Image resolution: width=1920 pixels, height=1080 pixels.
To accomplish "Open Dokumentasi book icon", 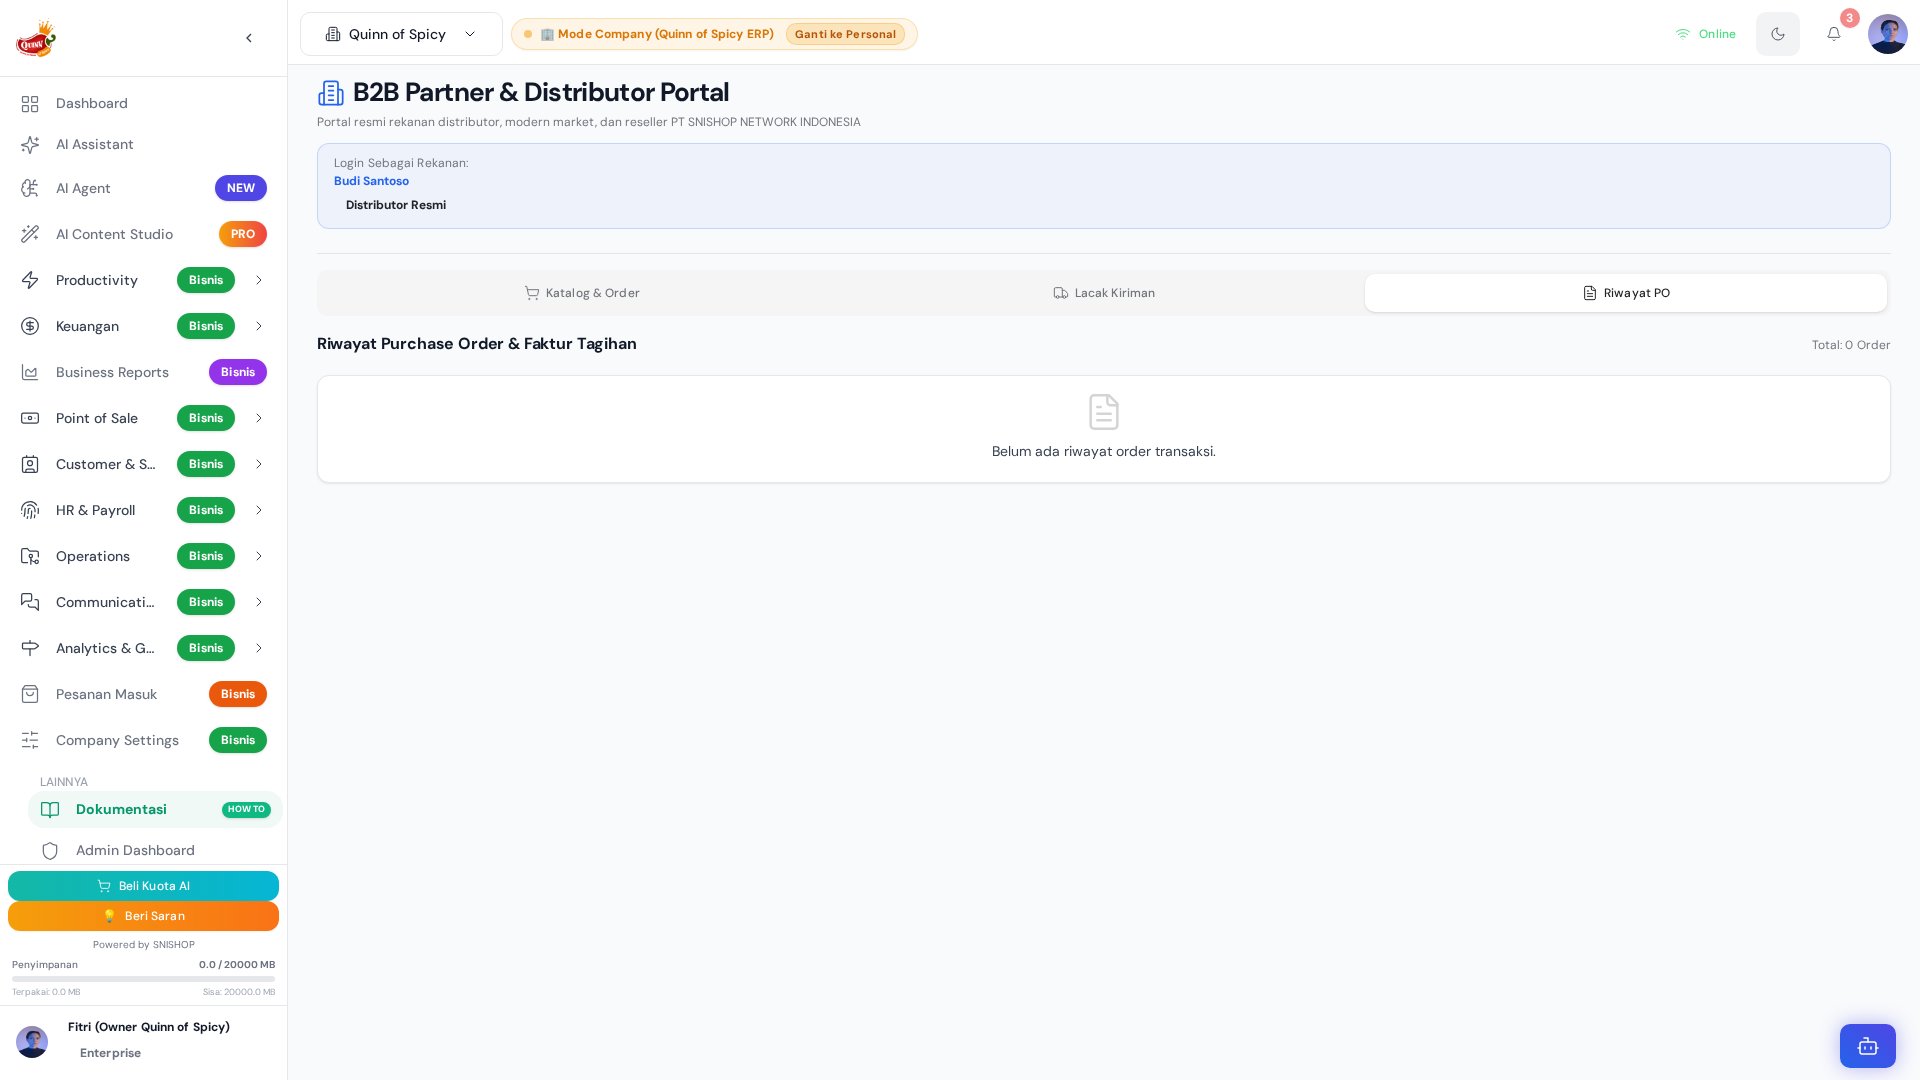I will point(50,810).
